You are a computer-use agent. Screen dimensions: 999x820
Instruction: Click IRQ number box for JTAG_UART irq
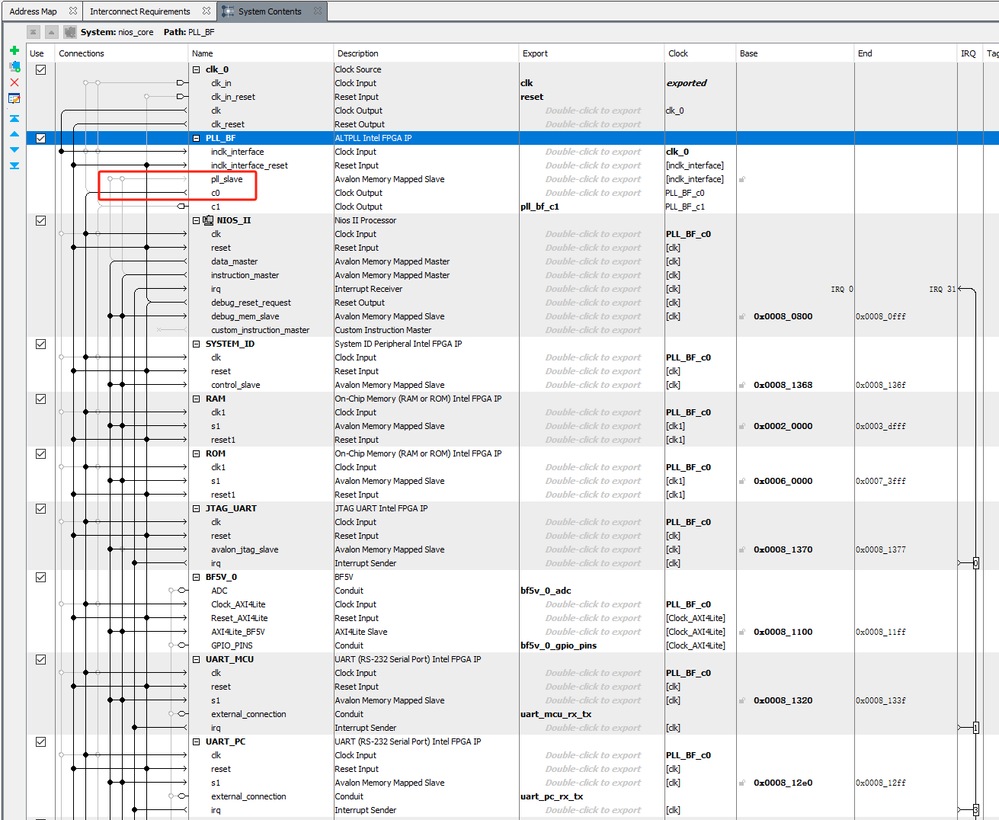tap(975, 563)
